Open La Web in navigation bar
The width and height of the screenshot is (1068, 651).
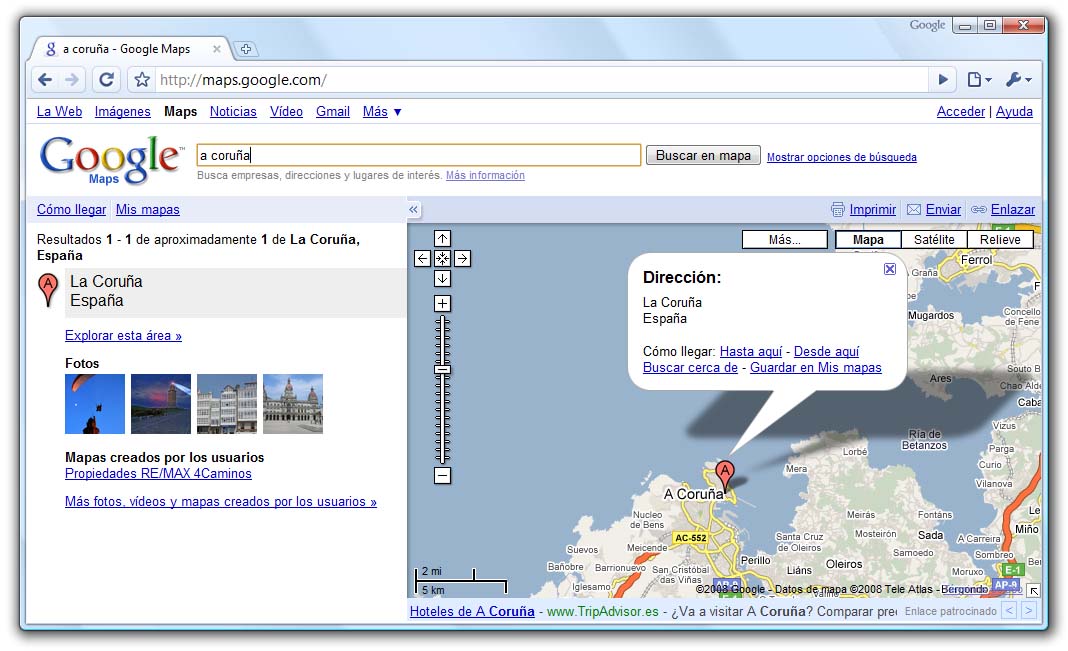tap(59, 112)
